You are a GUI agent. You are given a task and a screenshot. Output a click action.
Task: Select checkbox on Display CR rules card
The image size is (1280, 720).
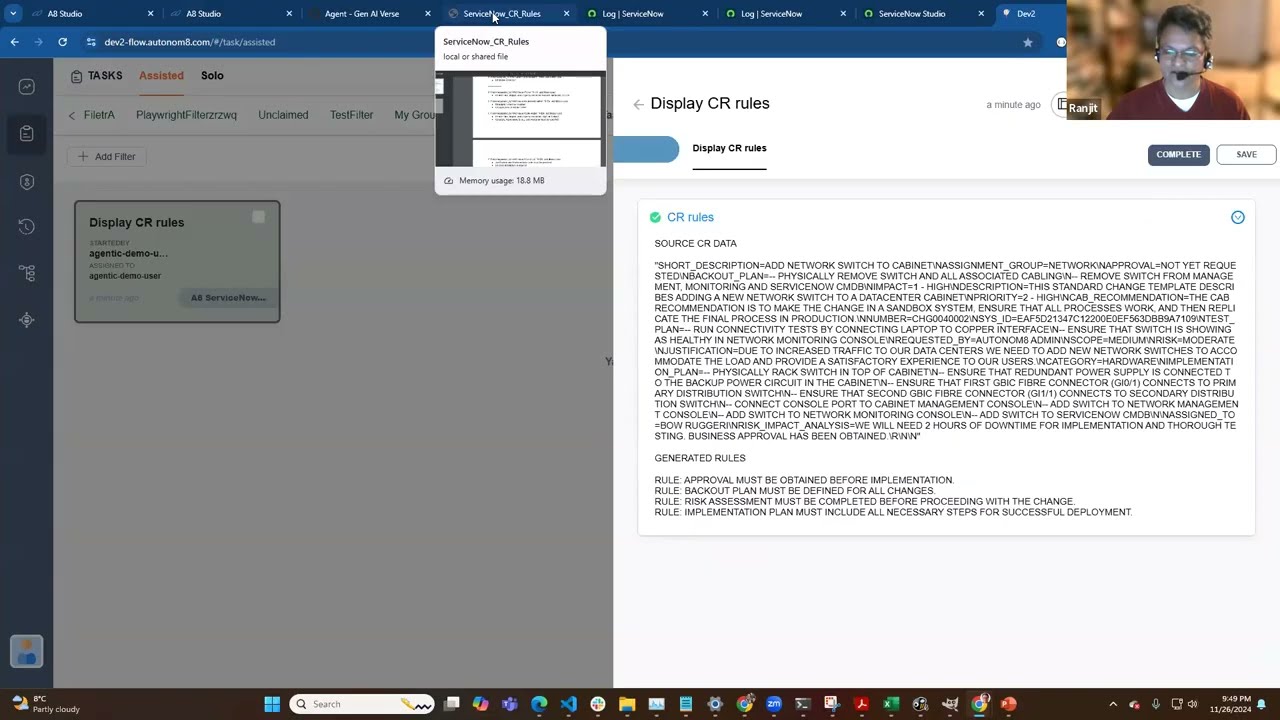coord(258,217)
